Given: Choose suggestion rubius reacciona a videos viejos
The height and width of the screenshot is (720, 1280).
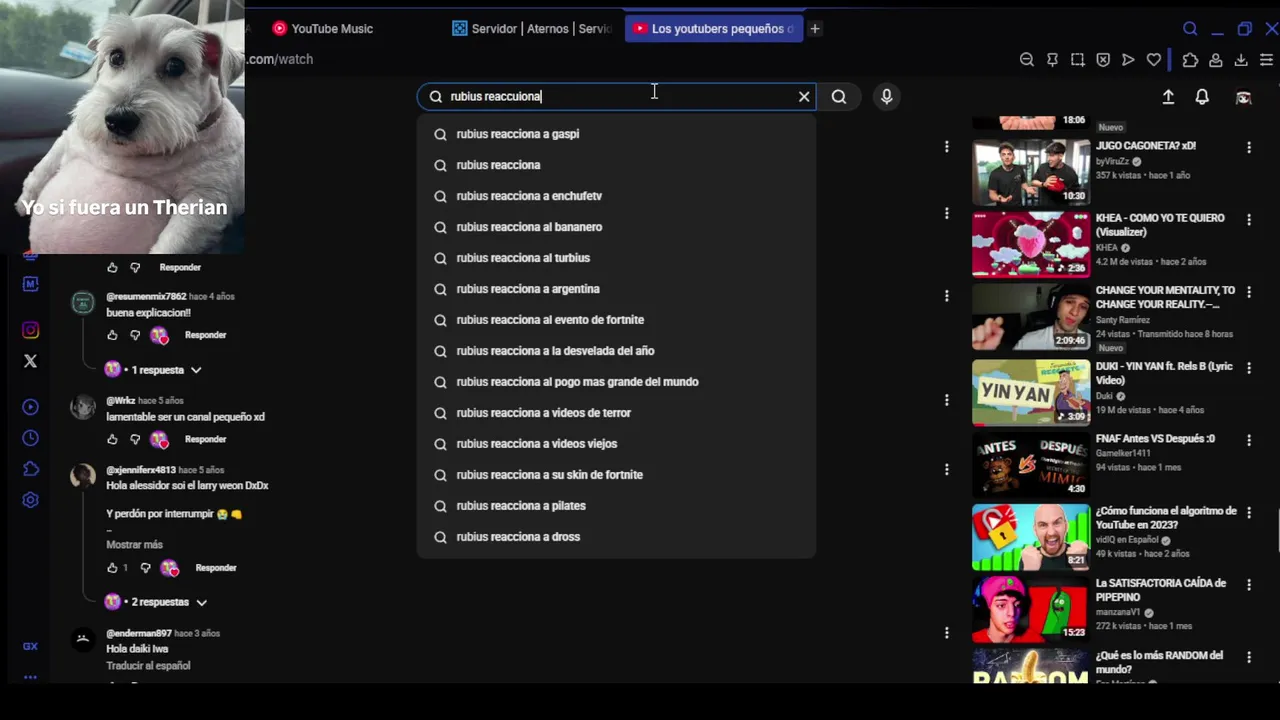Looking at the screenshot, I should 616,444.
